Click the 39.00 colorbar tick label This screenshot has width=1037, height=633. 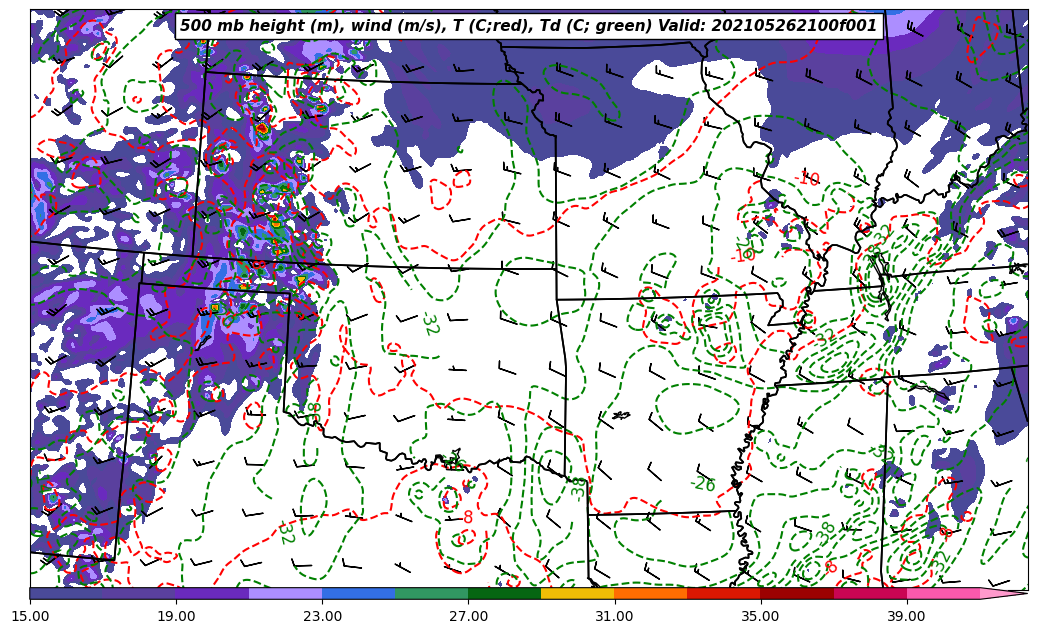906,616
